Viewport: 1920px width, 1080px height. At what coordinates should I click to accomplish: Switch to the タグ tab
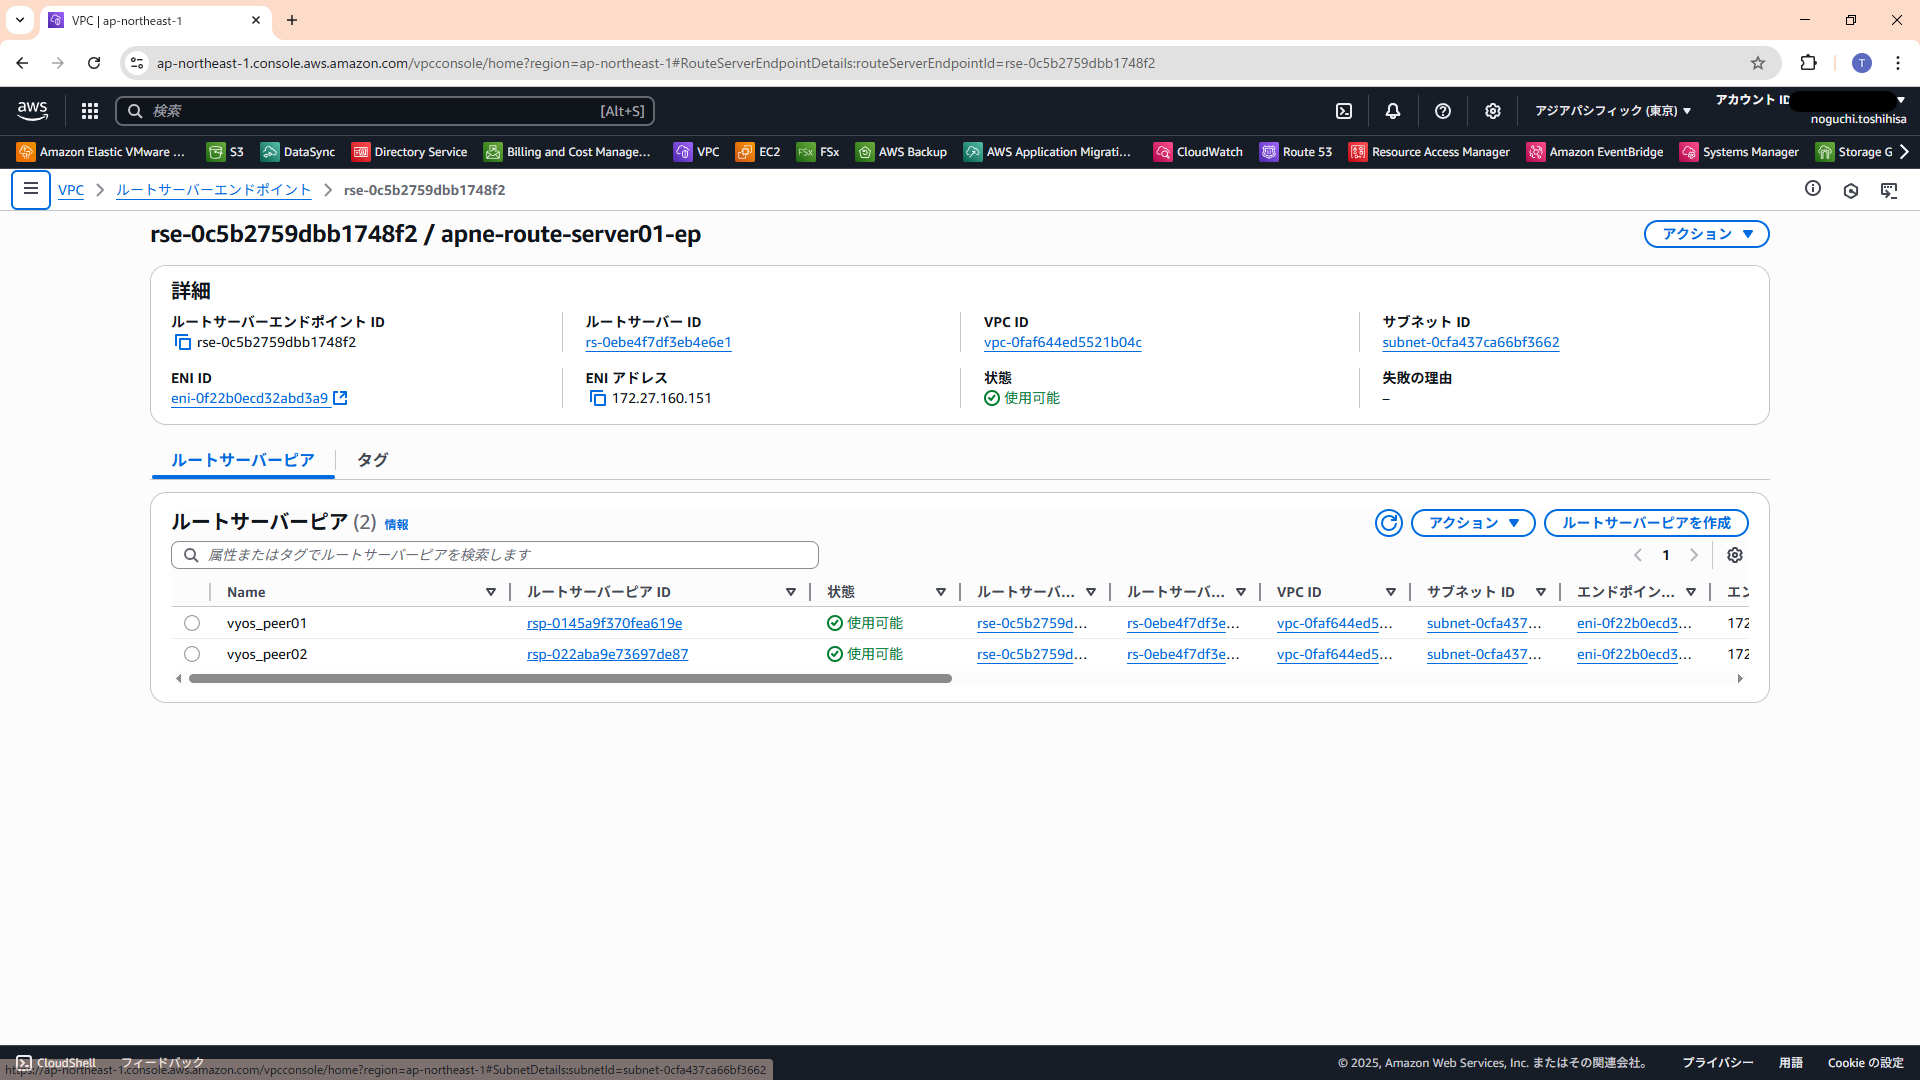pos(372,460)
